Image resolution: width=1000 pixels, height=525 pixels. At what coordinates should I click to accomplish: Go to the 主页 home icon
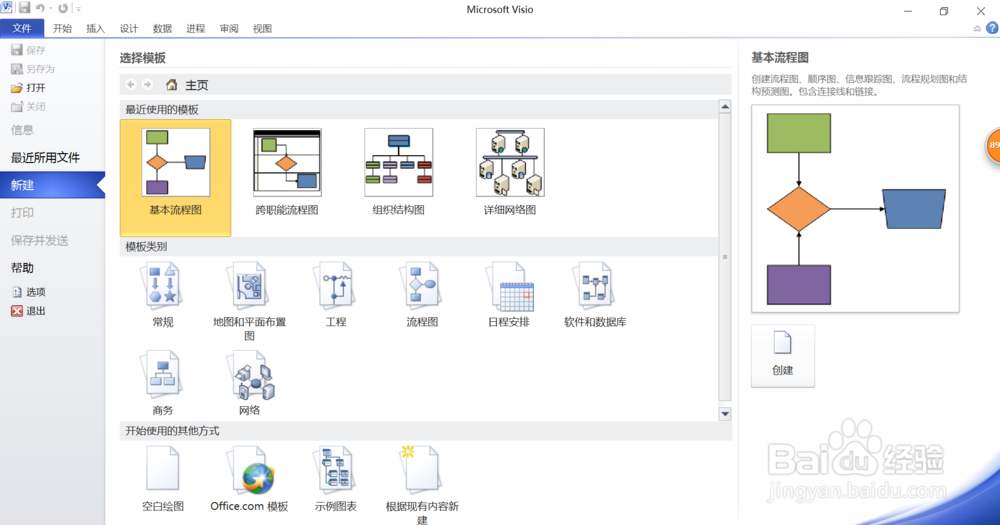[172, 84]
